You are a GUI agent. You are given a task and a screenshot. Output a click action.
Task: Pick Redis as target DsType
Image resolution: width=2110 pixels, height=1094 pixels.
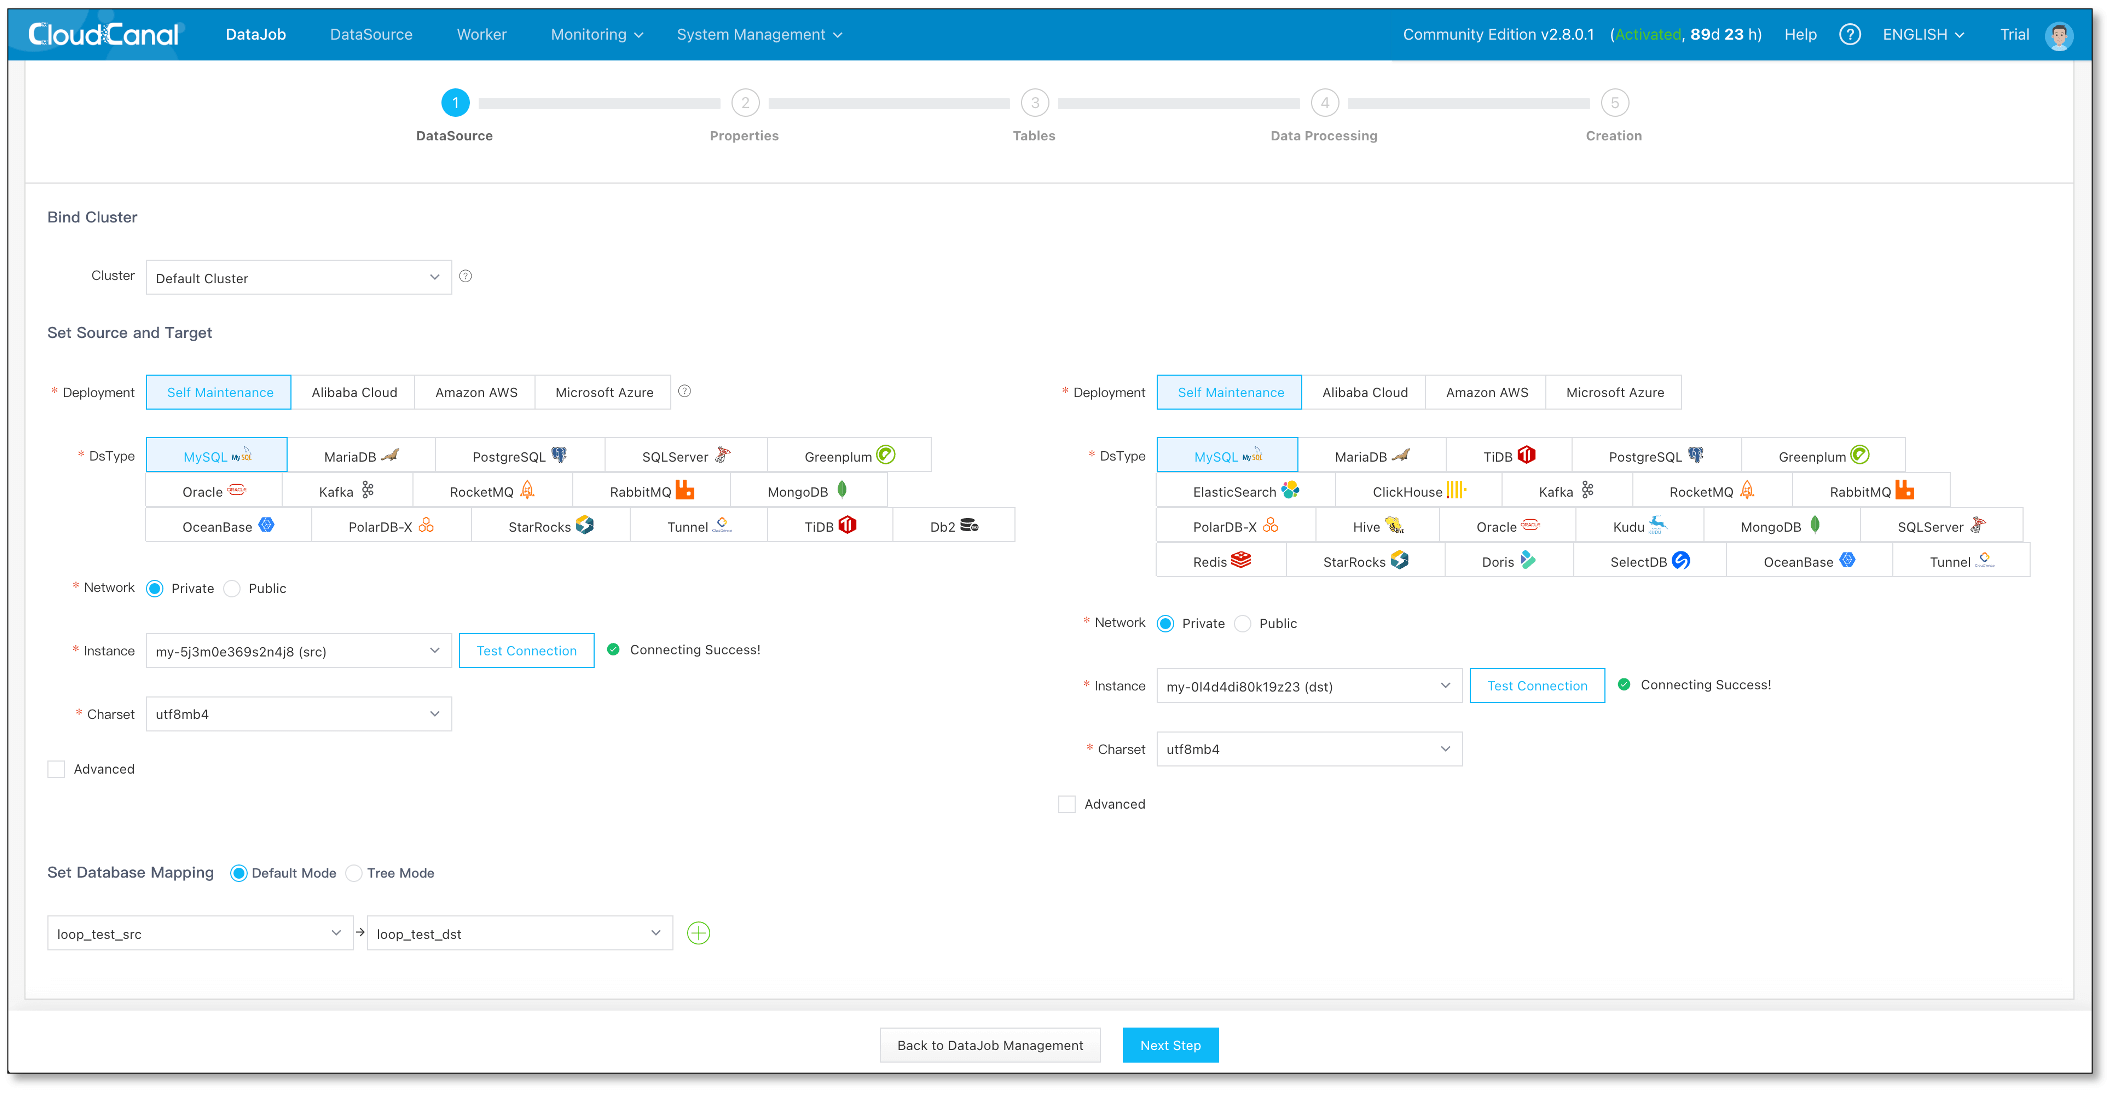click(1220, 561)
